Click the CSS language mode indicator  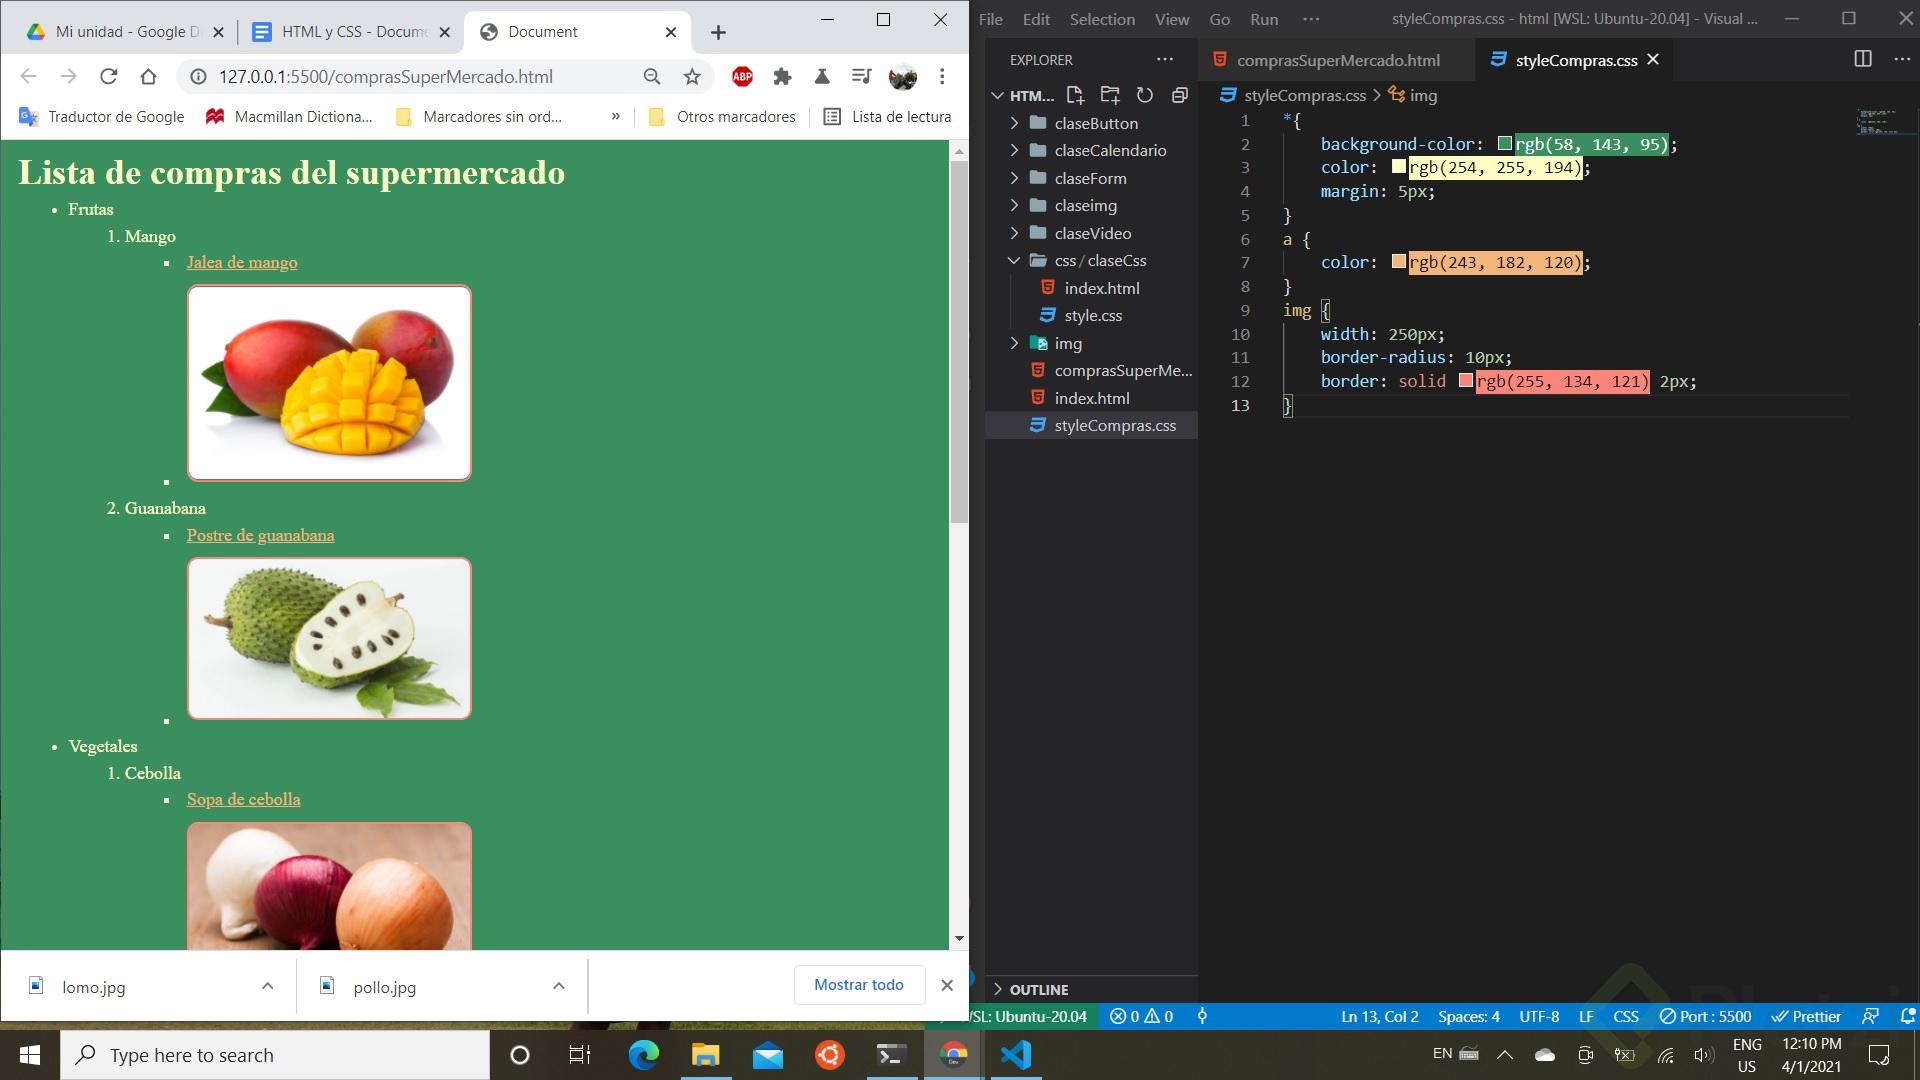[x=1625, y=1016]
